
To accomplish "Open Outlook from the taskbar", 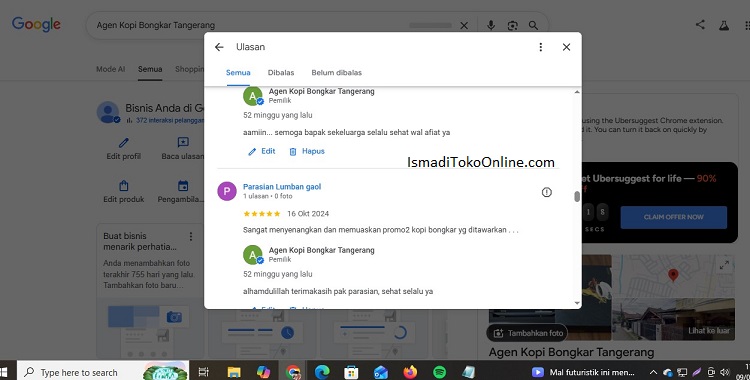I will (381, 372).
